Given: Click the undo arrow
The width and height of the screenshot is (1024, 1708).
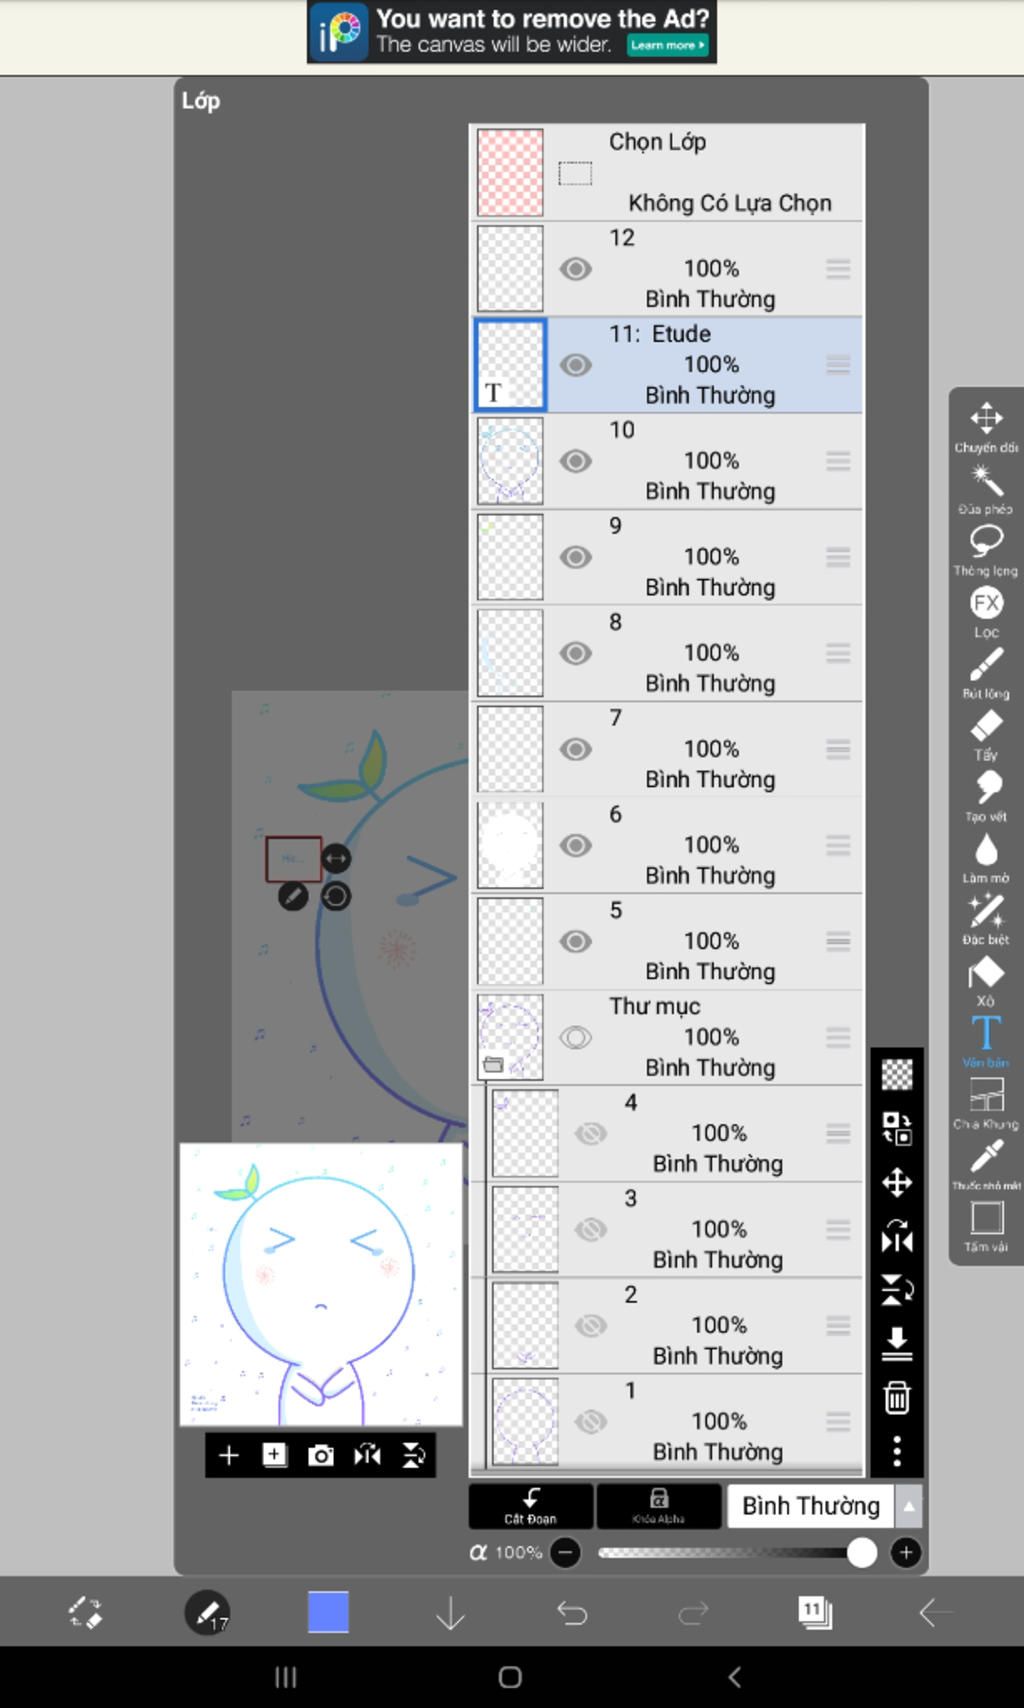Looking at the screenshot, I should (572, 1612).
